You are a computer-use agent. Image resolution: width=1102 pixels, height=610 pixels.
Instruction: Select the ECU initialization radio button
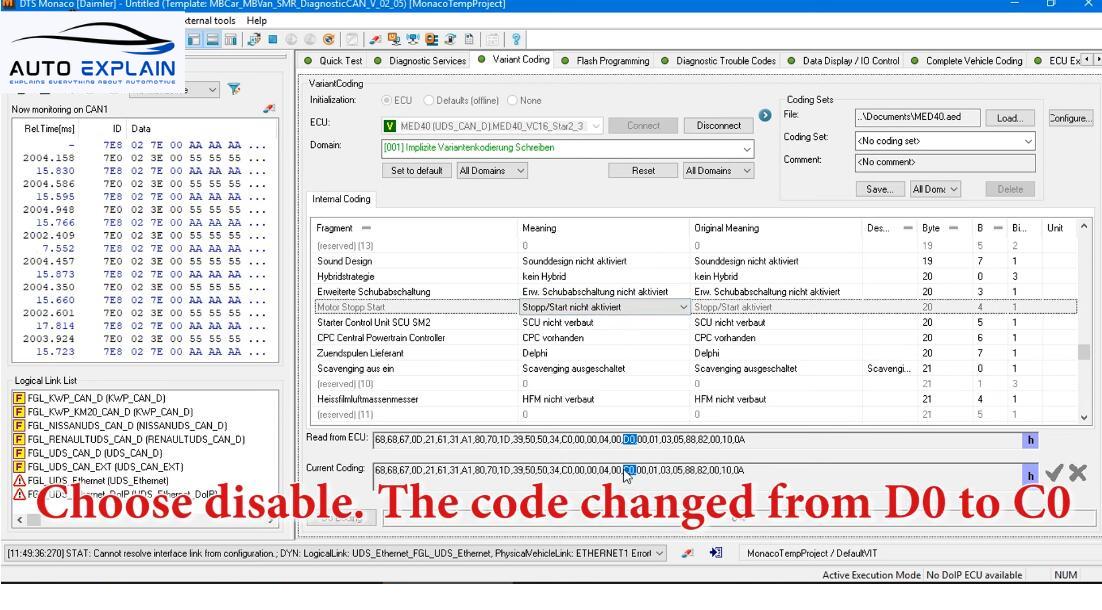pyautogui.click(x=387, y=100)
